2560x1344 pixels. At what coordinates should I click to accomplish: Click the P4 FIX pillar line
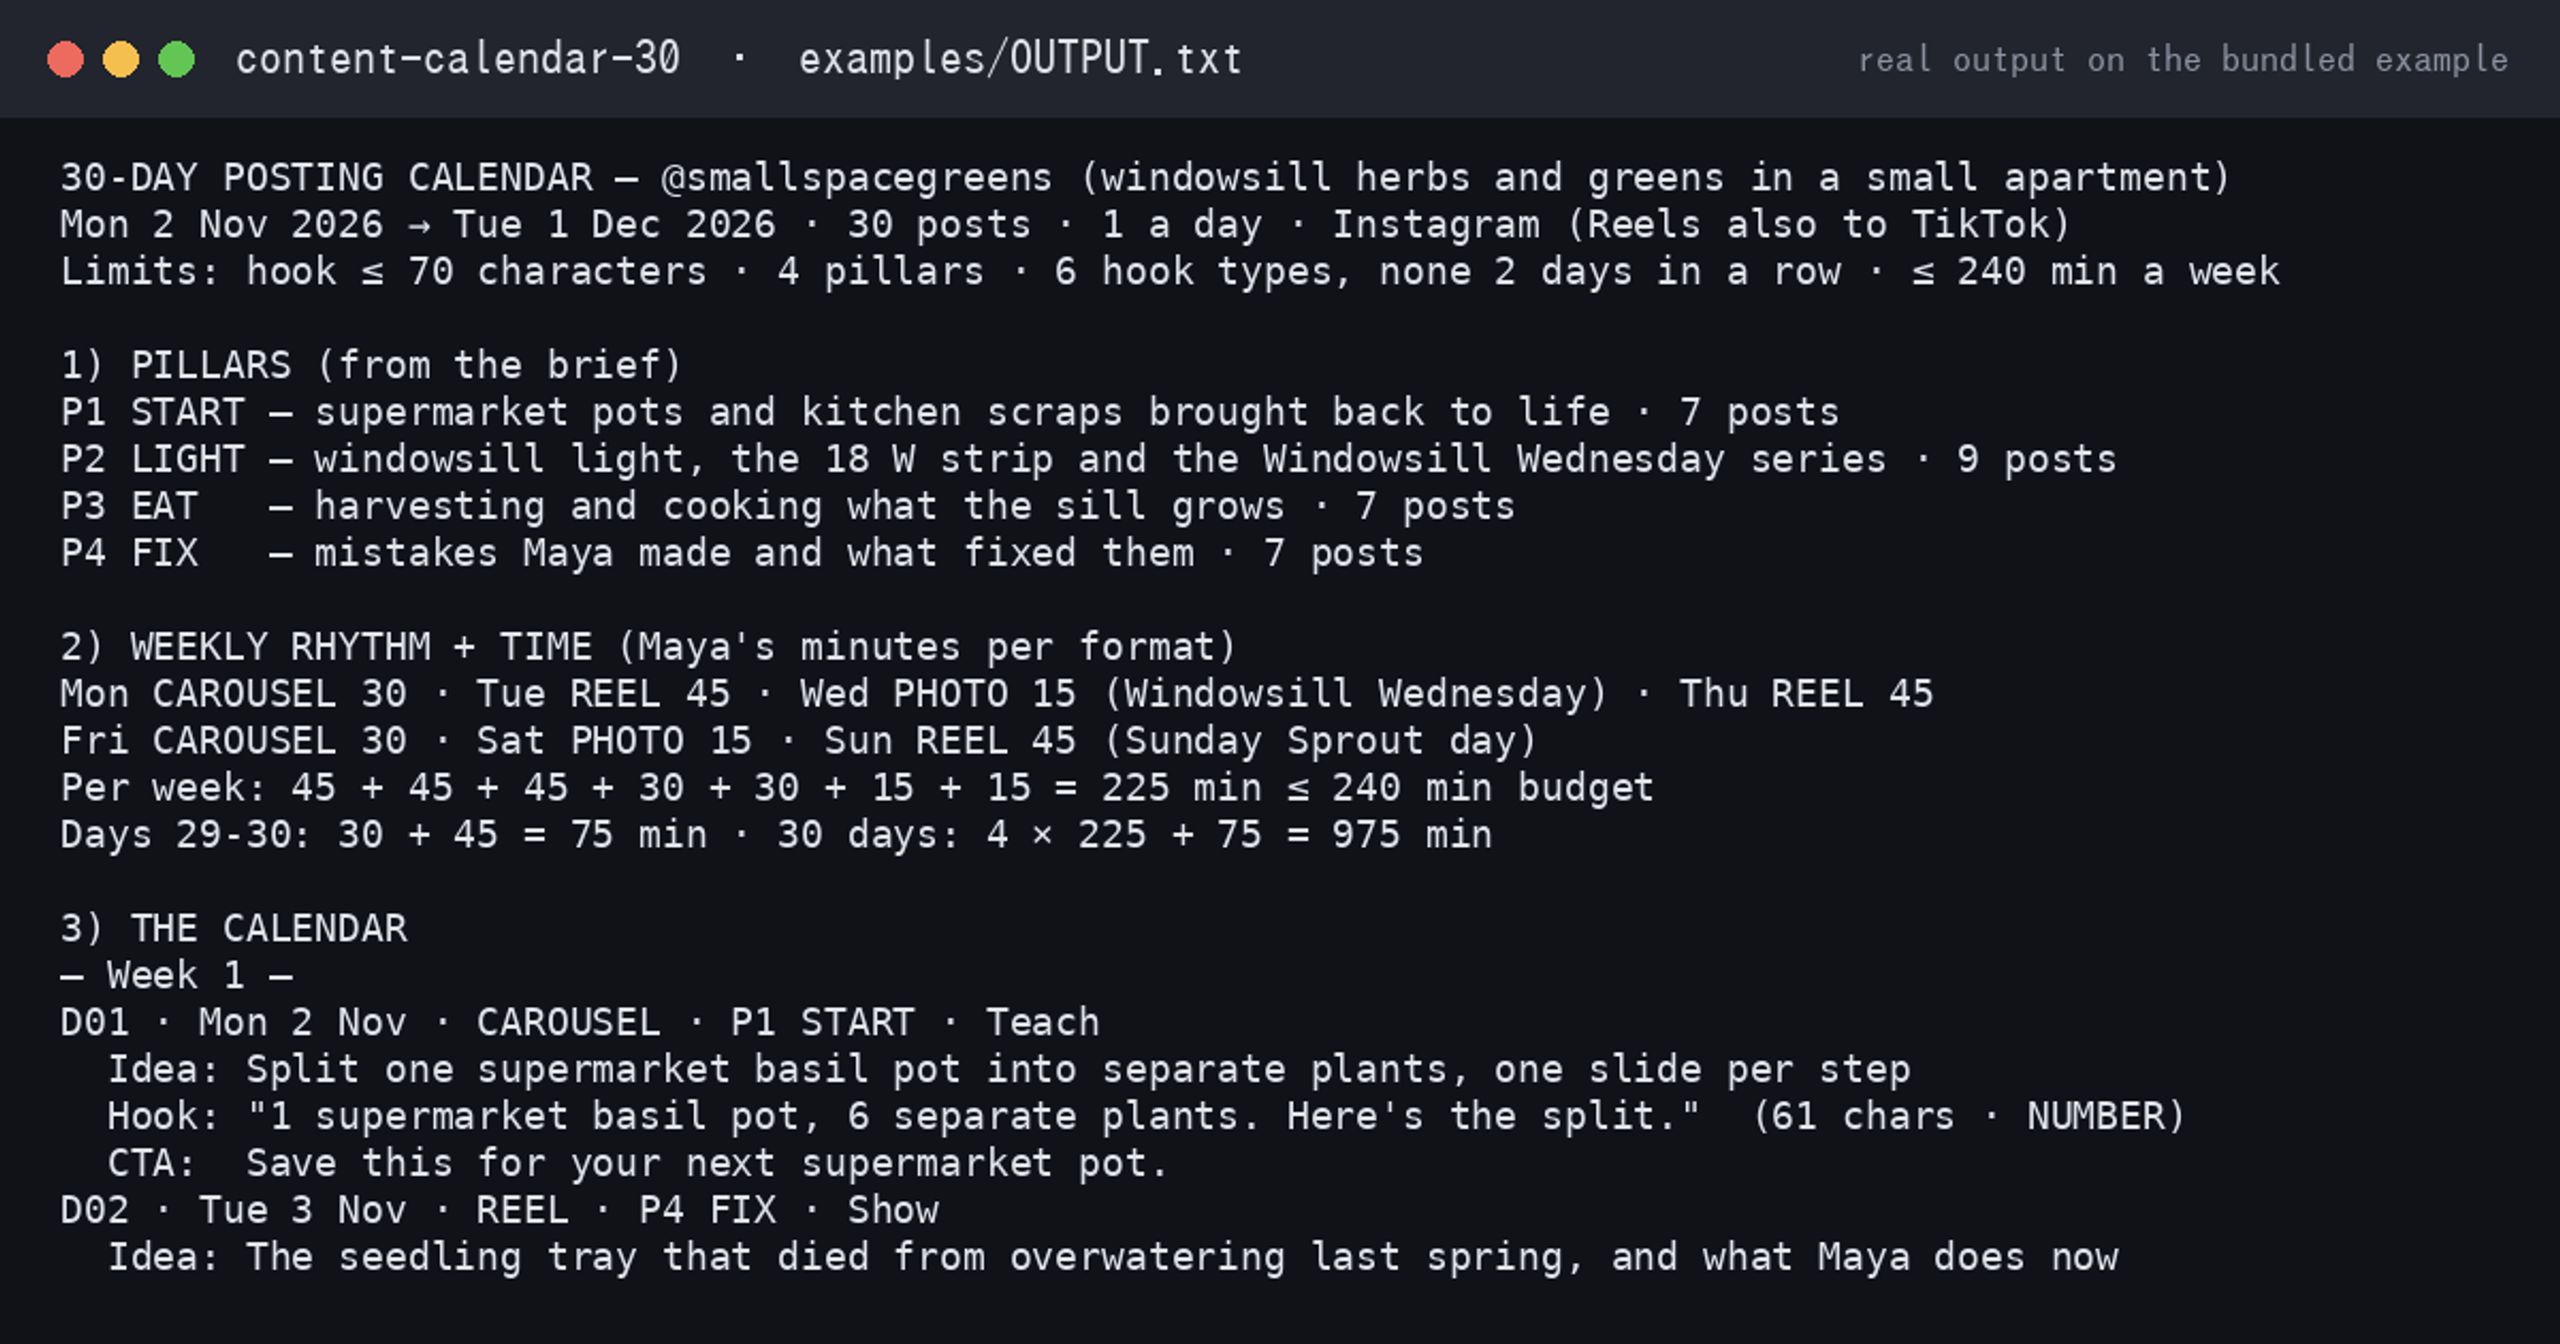[x=742, y=553]
